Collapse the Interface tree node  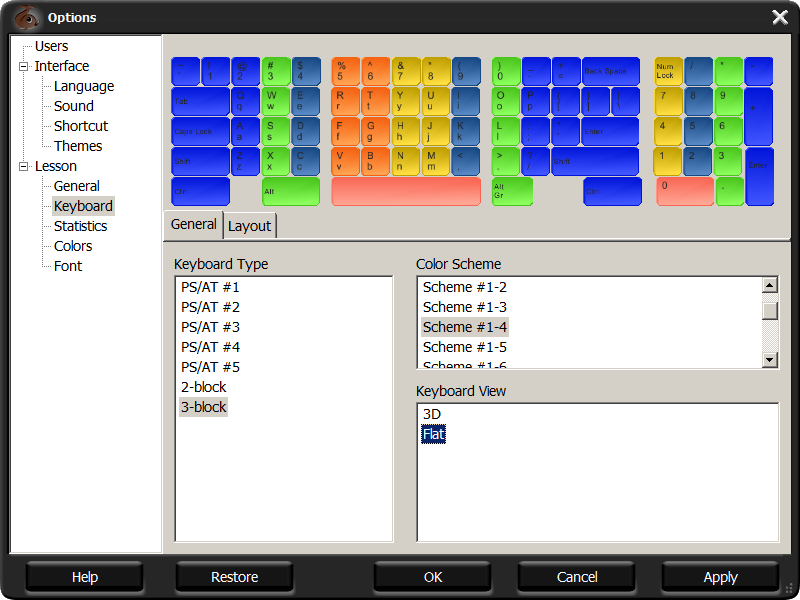(24, 67)
